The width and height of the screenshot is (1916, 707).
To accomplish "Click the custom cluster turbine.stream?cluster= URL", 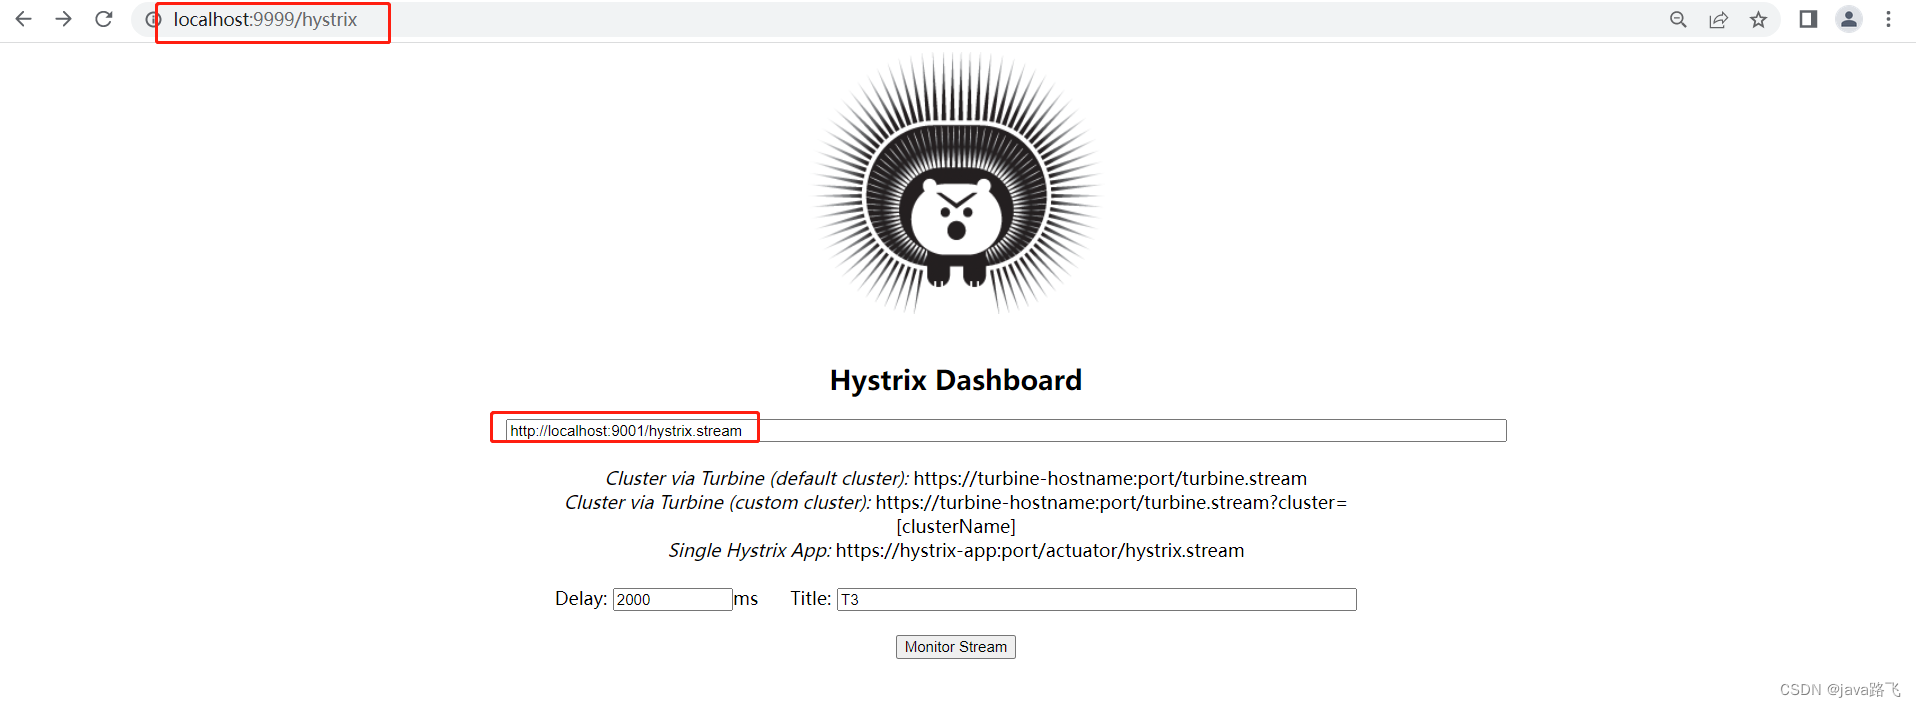I will pyautogui.click(x=1111, y=503).
